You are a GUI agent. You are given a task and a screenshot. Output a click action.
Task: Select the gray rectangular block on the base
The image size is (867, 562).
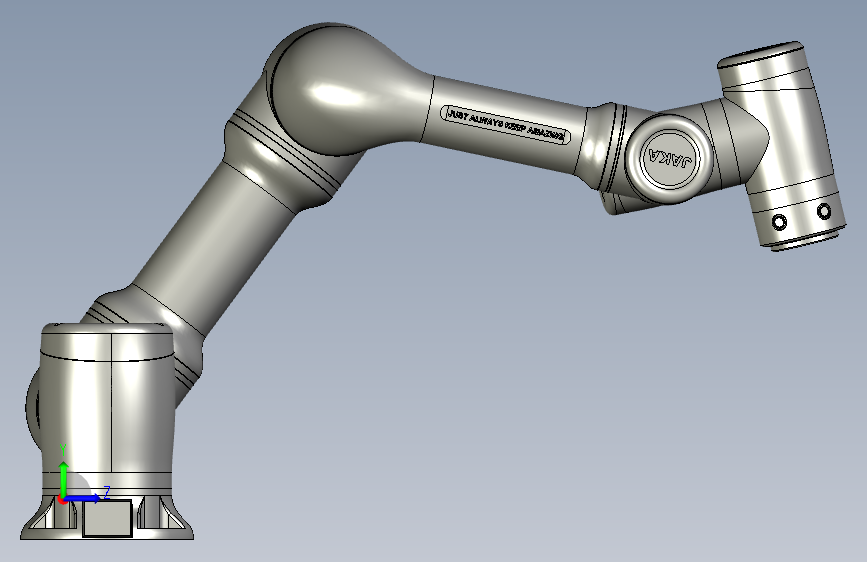point(107,518)
